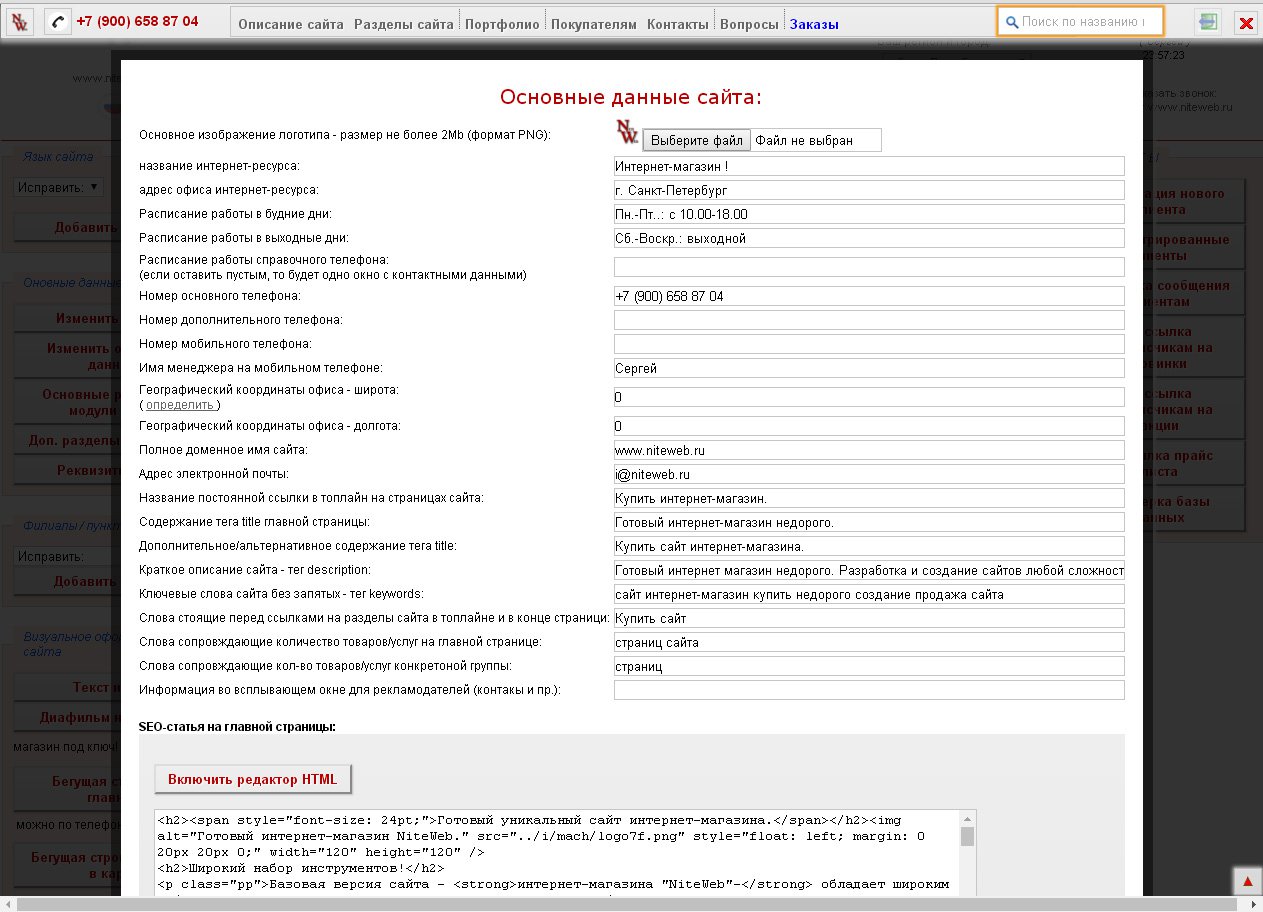This screenshot has height=912, width=1263.
Task: Click the определить coordinates link
Action: click(x=180, y=405)
